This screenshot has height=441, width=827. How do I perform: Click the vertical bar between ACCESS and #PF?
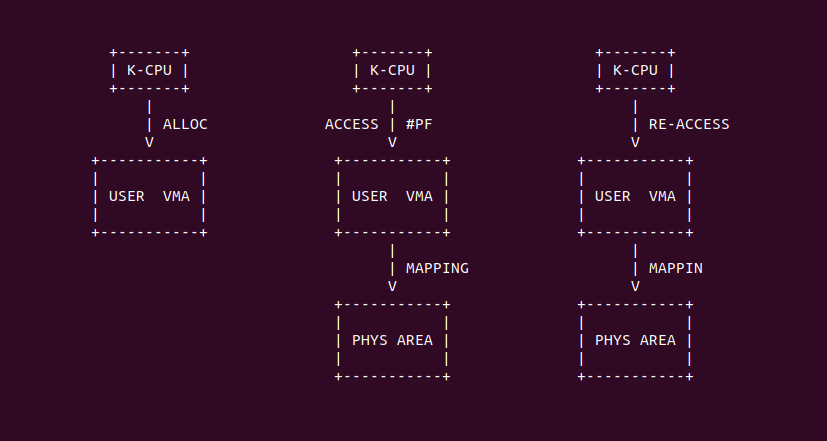[392, 125]
